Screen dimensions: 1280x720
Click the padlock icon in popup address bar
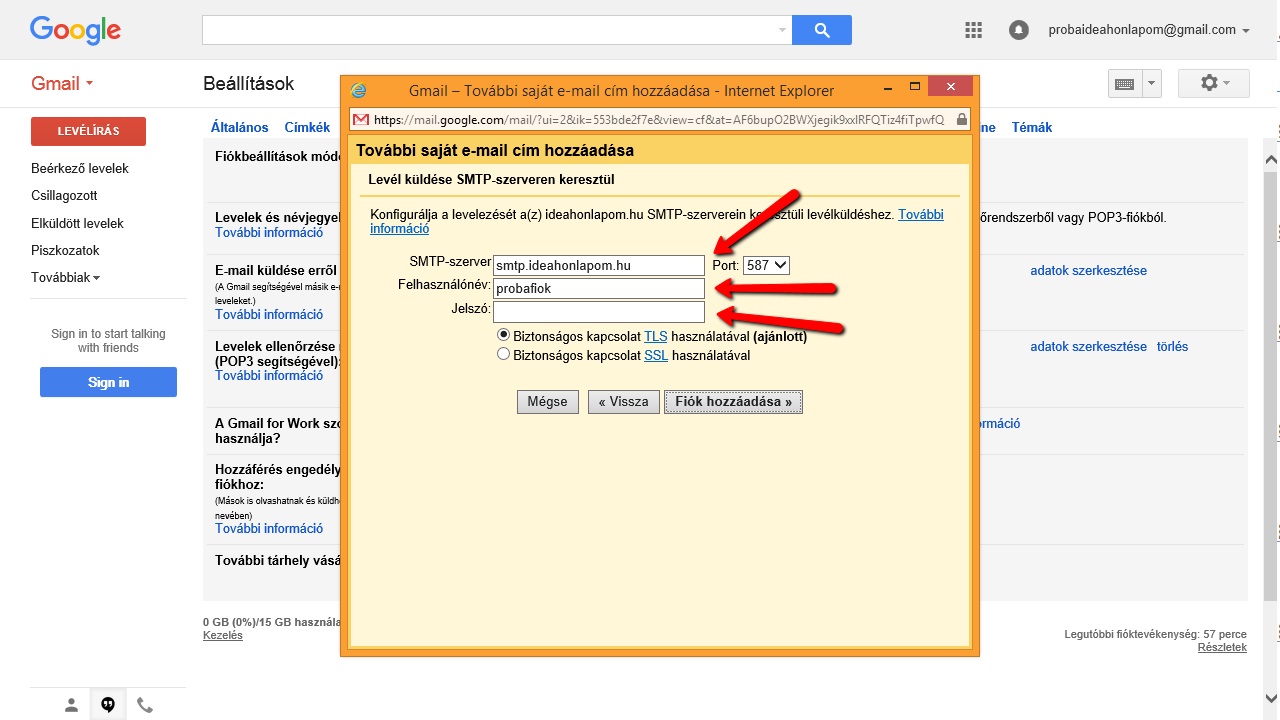[x=962, y=119]
